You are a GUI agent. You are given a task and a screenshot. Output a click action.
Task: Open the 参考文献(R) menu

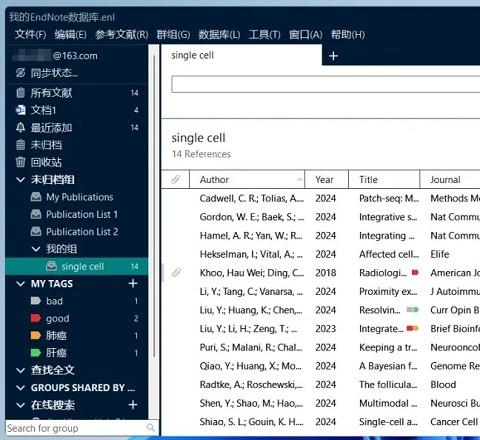122,34
